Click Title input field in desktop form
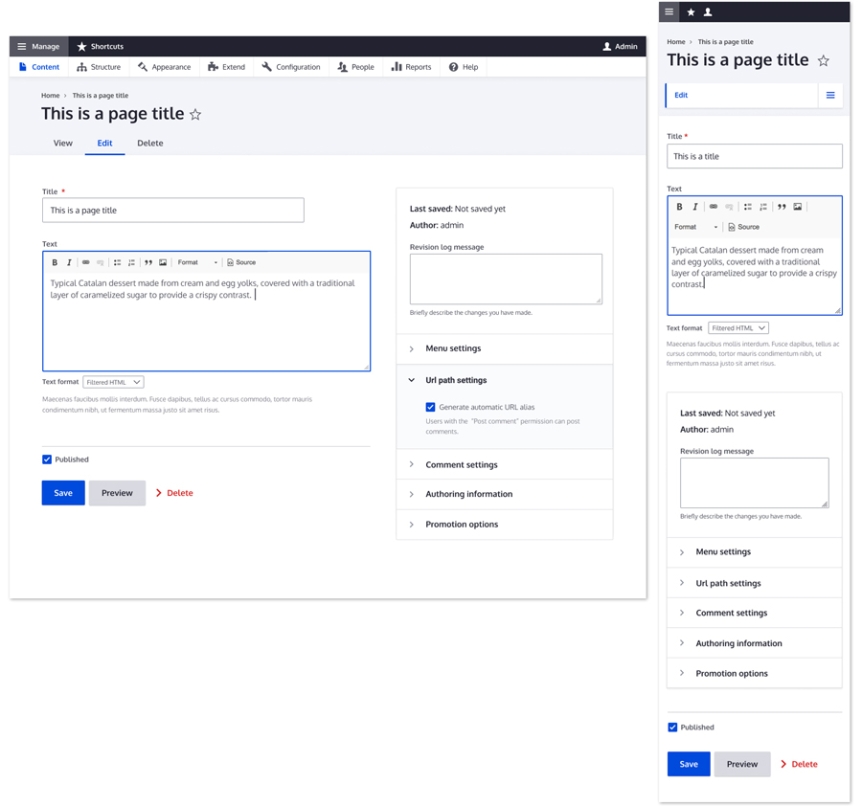The height and width of the screenshot is (806, 862). pyautogui.click(x=173, y=210)
